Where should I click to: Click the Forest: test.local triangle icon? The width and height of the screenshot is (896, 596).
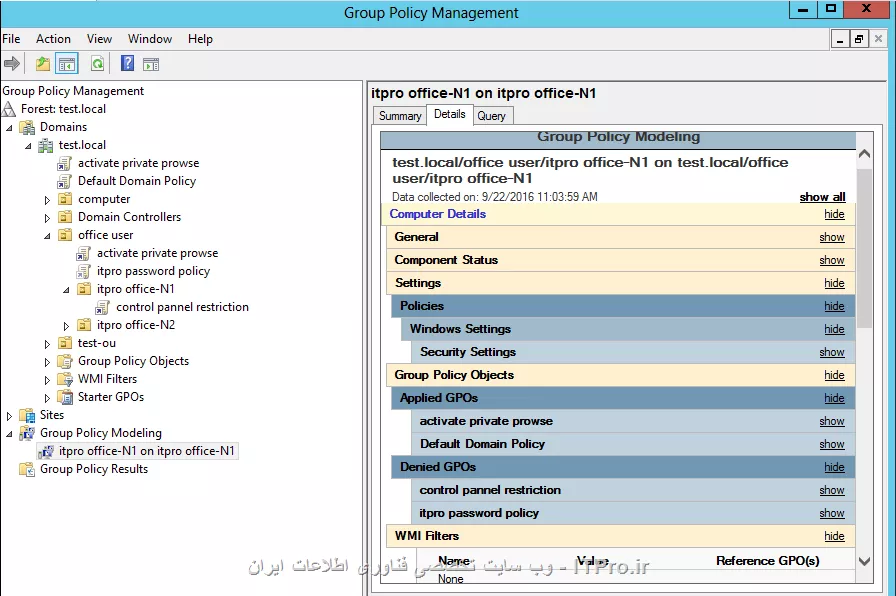tap(9, 109)
